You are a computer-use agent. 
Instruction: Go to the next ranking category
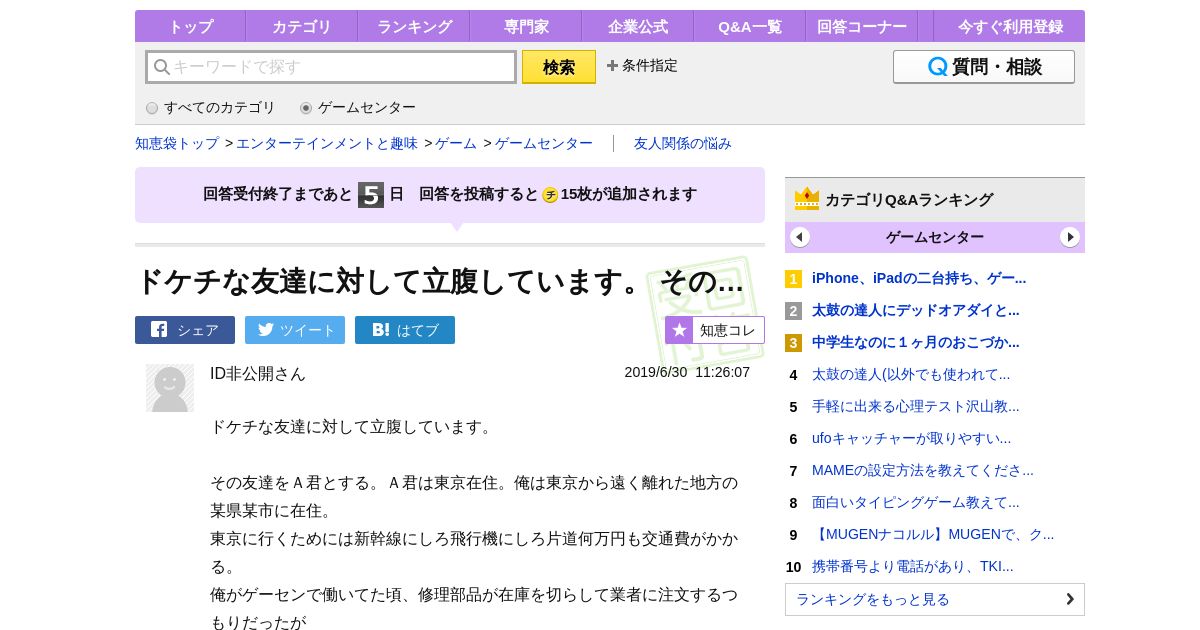(1070, 237)
